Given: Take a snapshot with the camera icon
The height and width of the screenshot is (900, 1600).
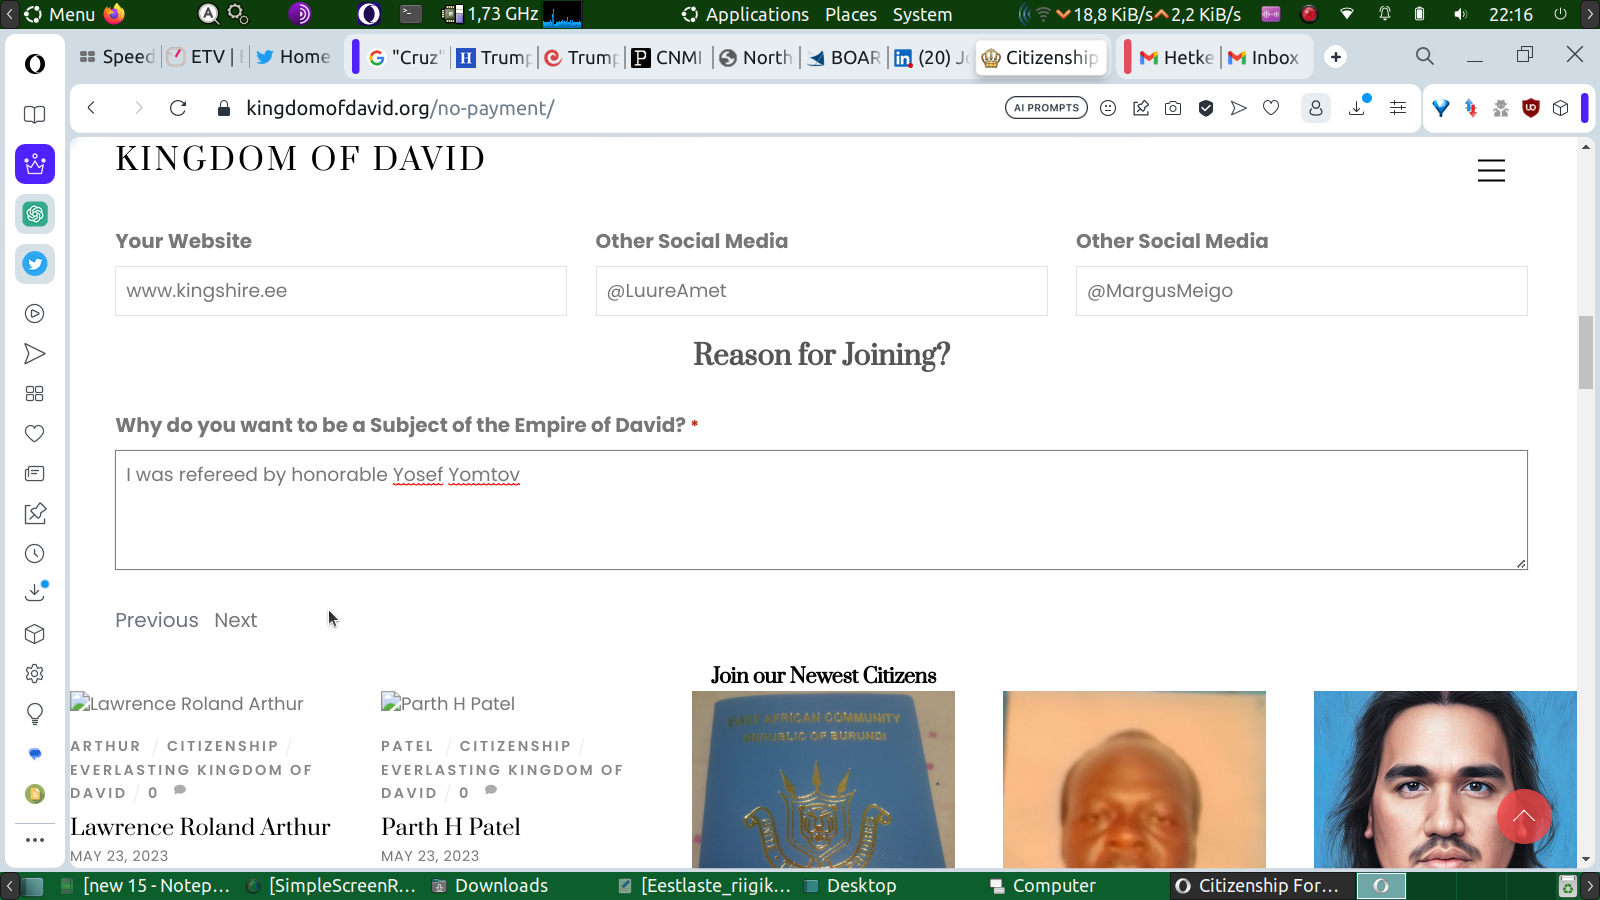Looking at the screenshot, I should point(1173,108).
